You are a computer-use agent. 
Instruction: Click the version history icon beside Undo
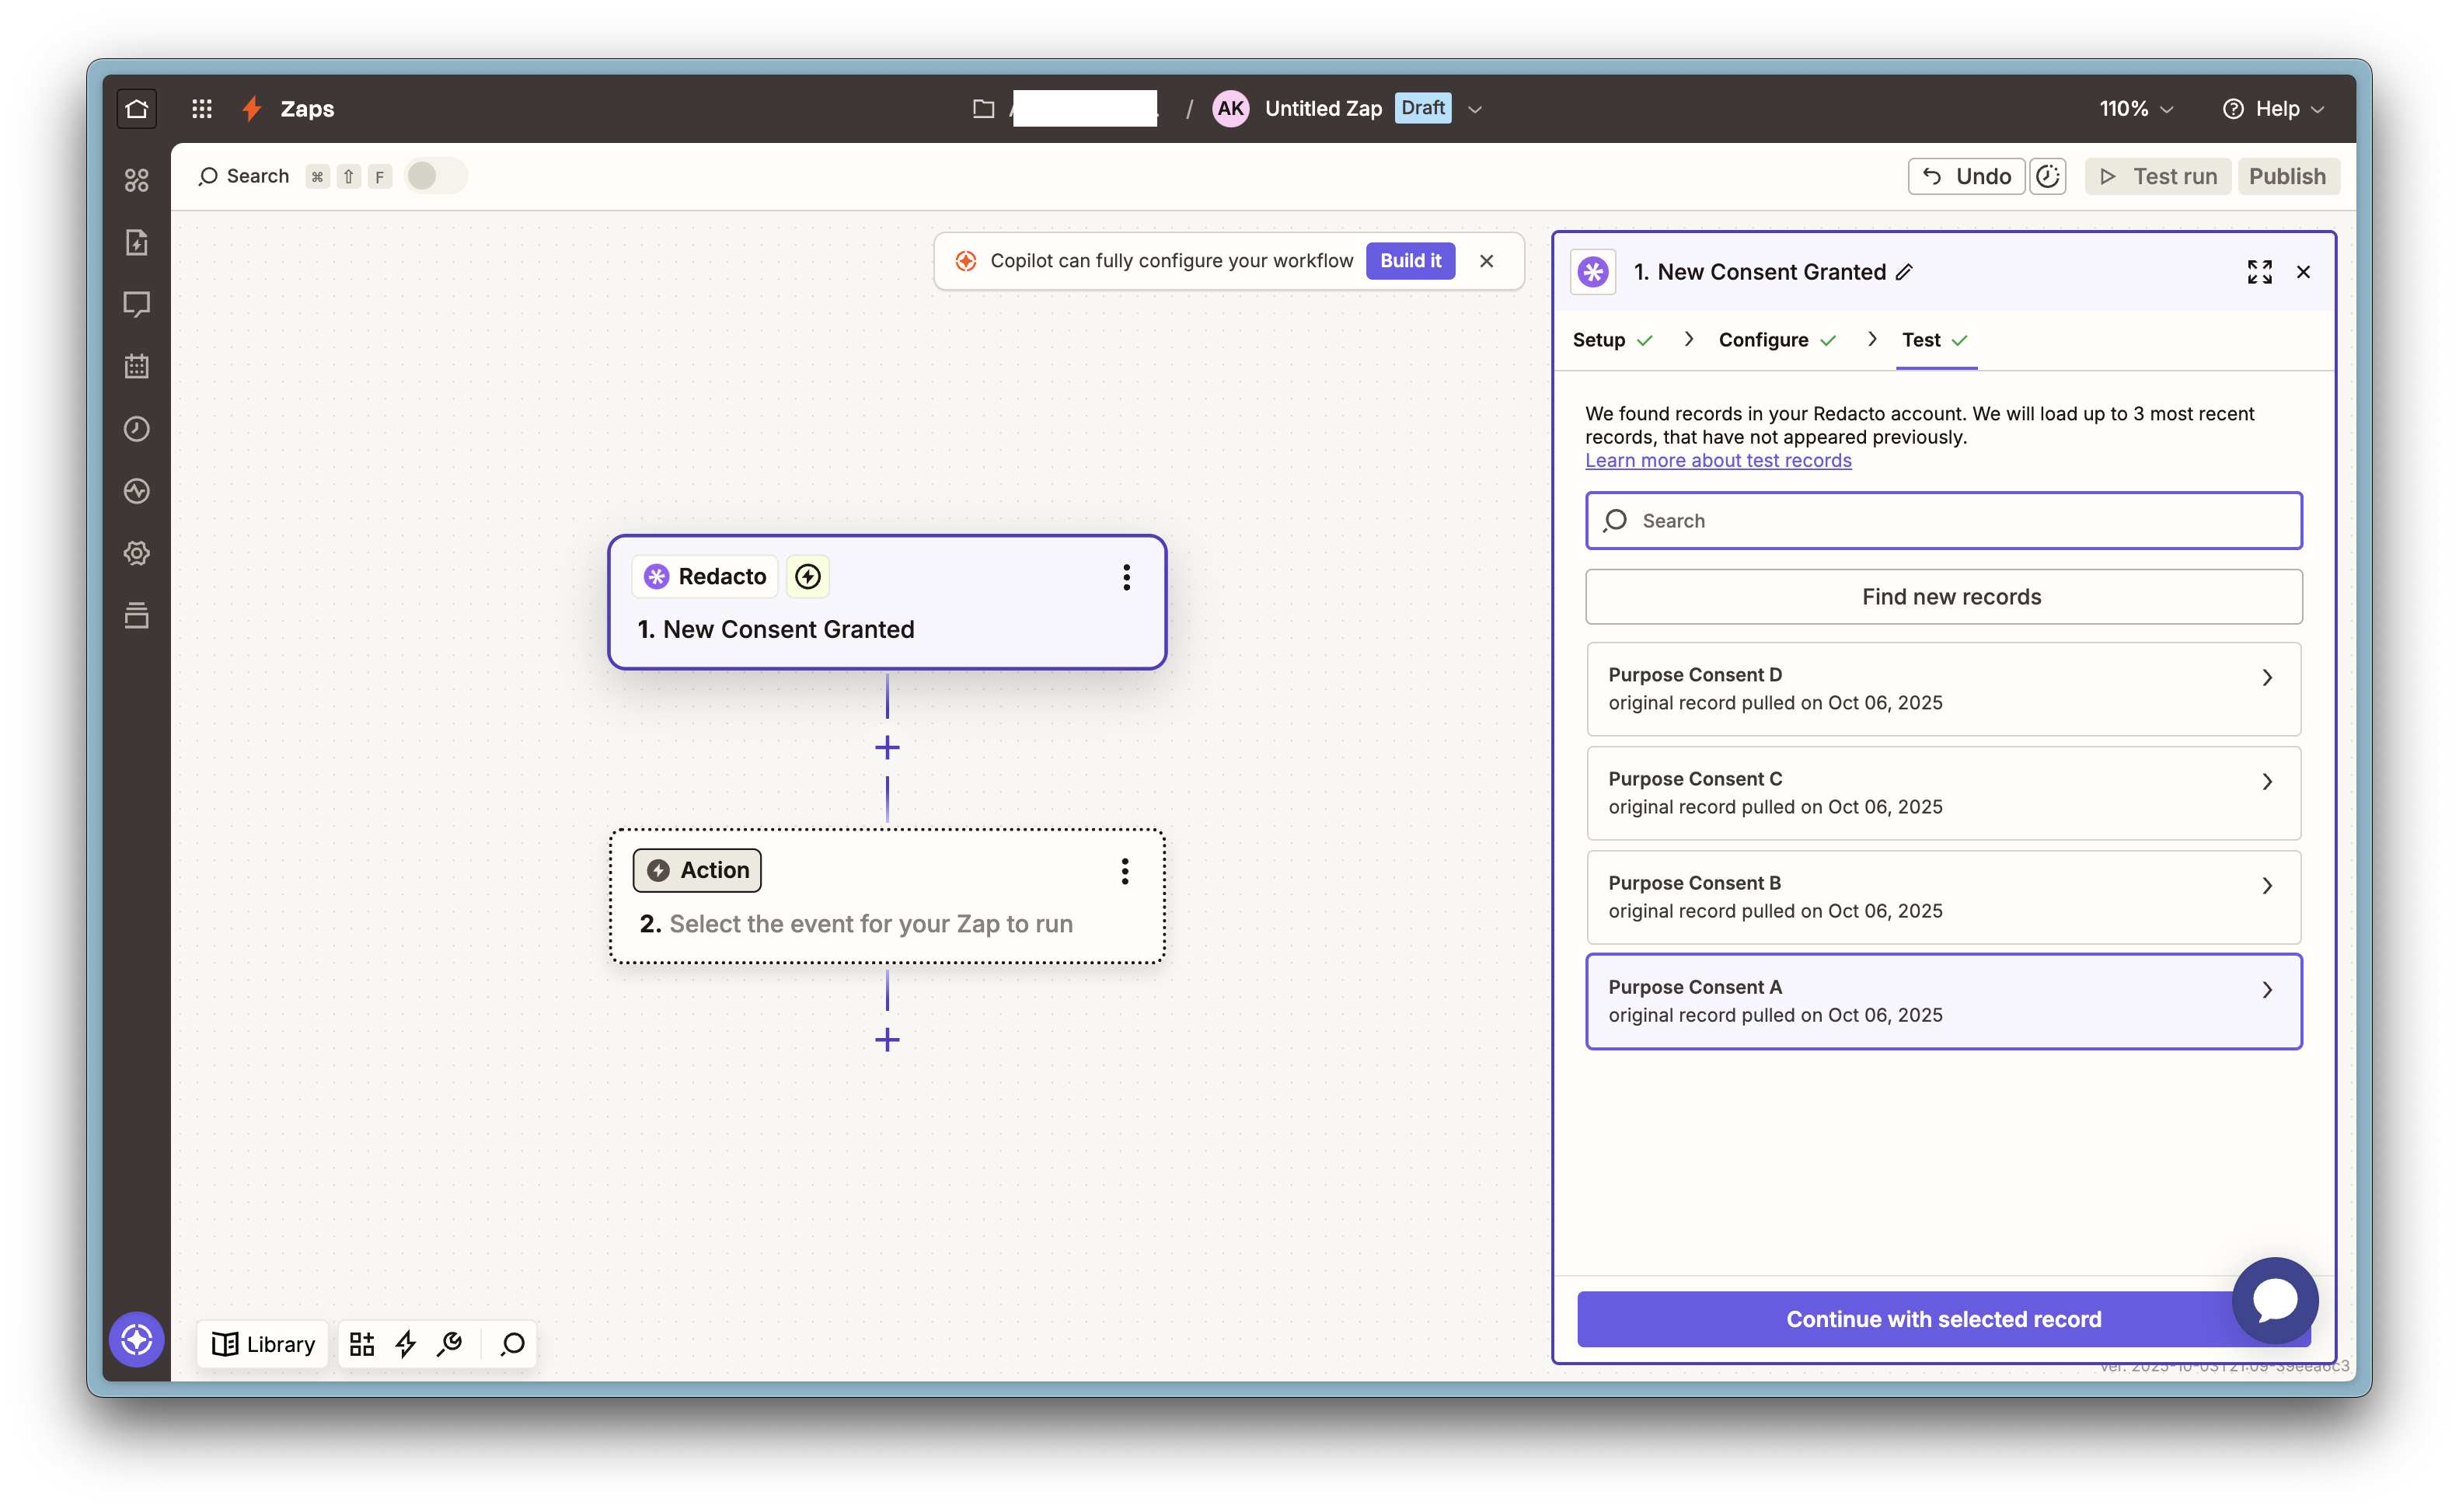[x=2048, y=176]
